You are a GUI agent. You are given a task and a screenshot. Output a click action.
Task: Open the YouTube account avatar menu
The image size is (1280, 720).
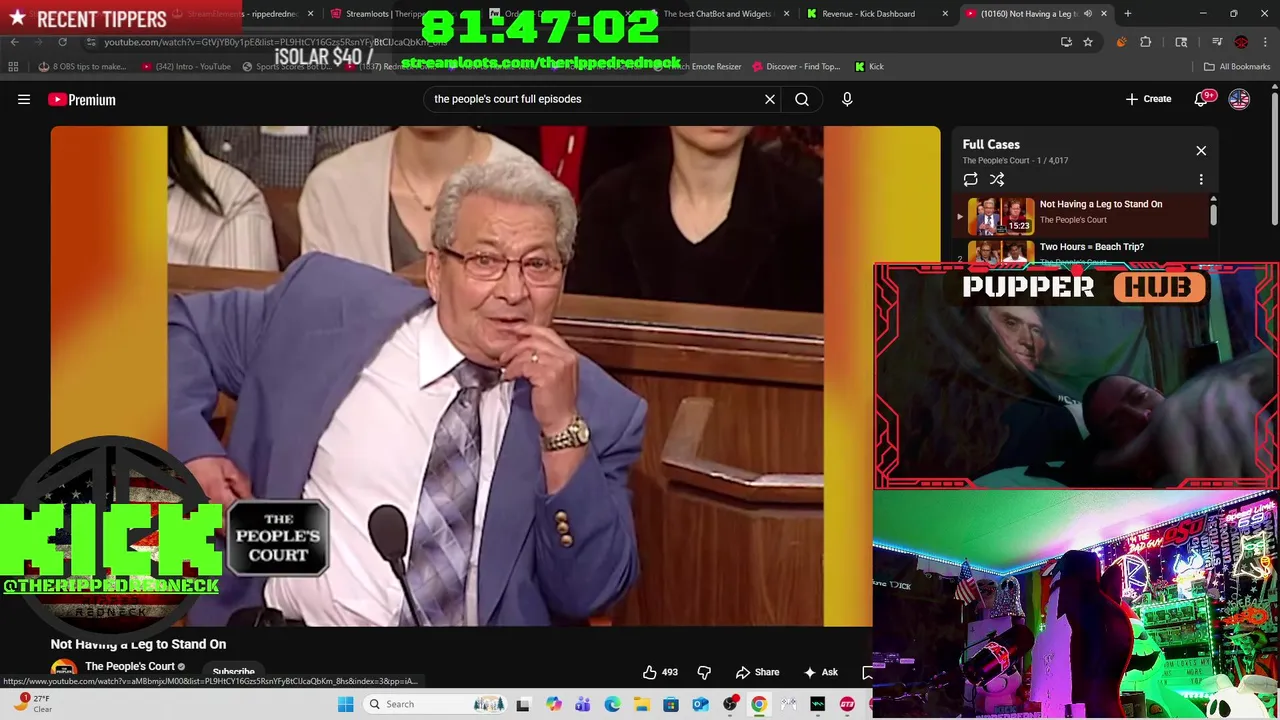click(x=1239, y=99)
